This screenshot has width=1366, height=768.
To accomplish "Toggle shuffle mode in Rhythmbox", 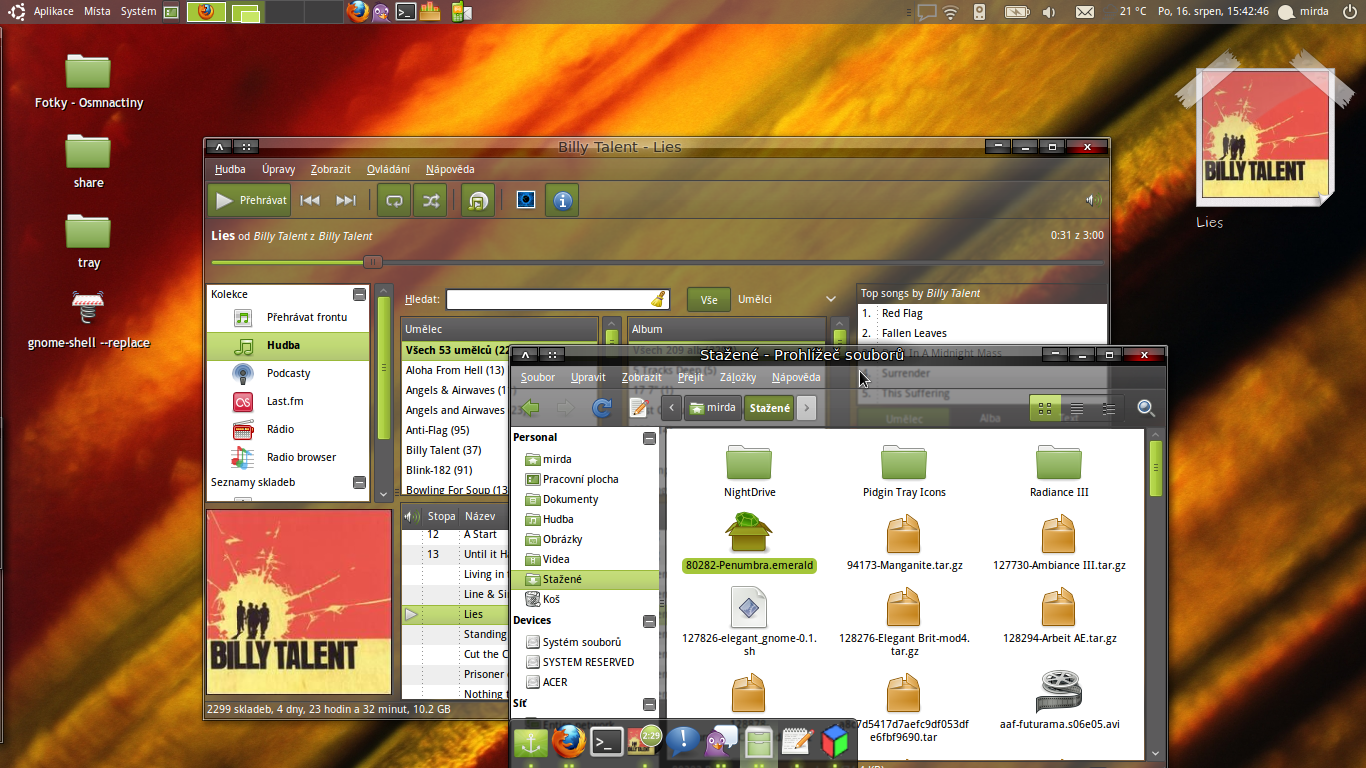I will point(430,201).
